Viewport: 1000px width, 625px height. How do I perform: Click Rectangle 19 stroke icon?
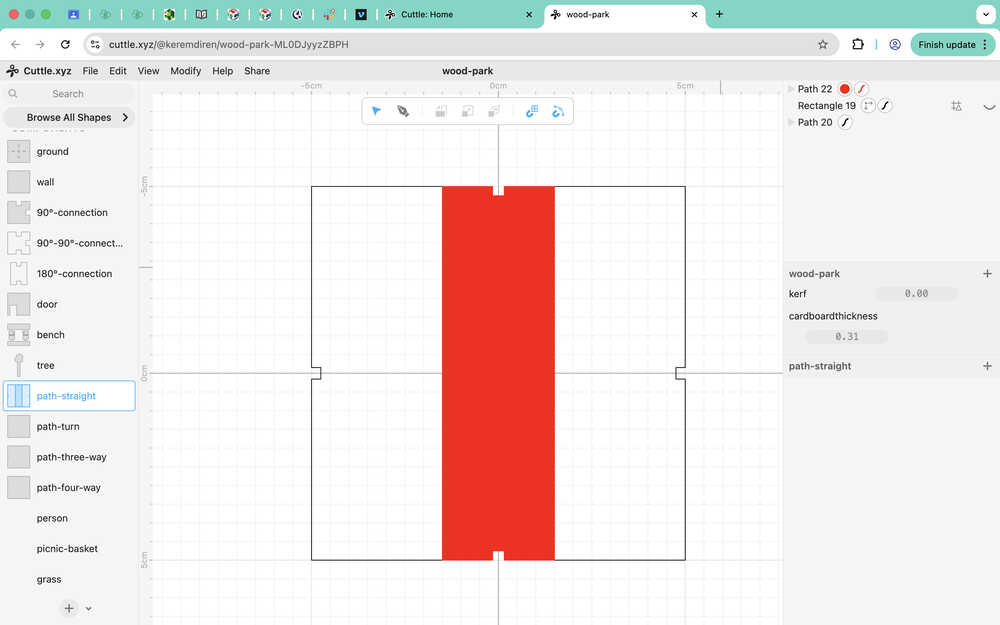pos(885,106)
